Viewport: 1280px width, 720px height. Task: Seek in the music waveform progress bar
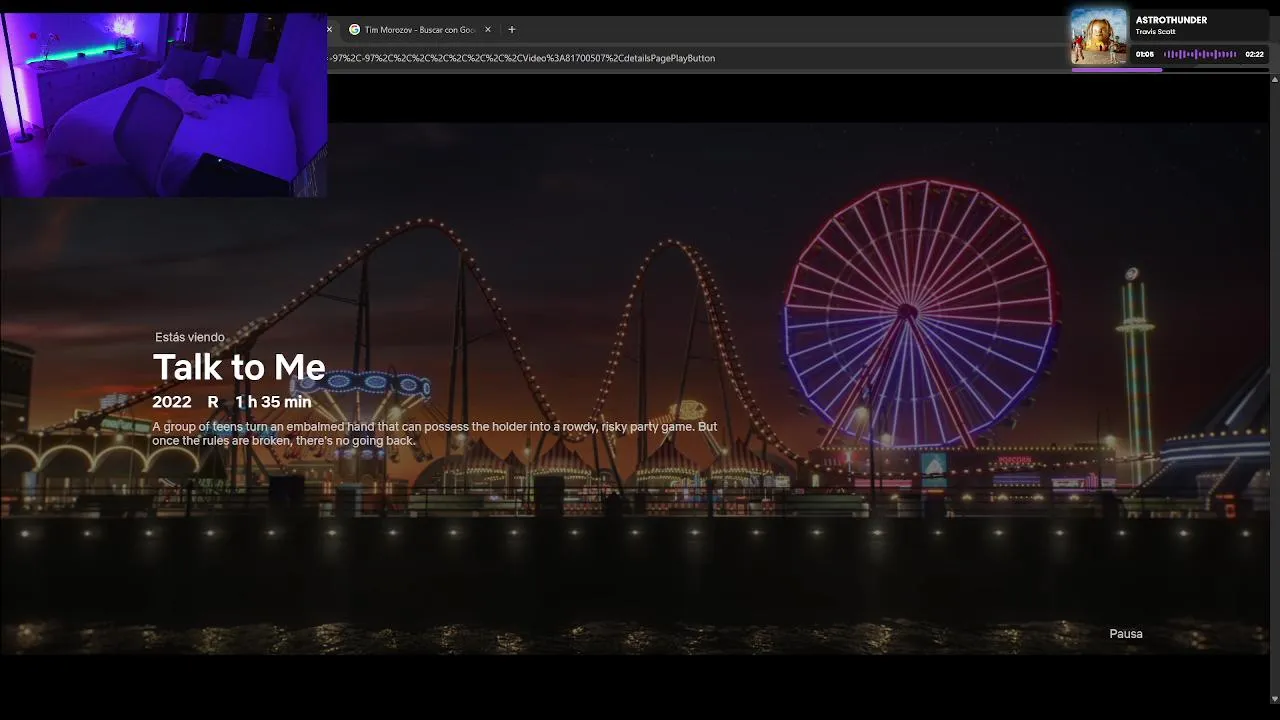pyautogui.click(x=1200, y=54)
